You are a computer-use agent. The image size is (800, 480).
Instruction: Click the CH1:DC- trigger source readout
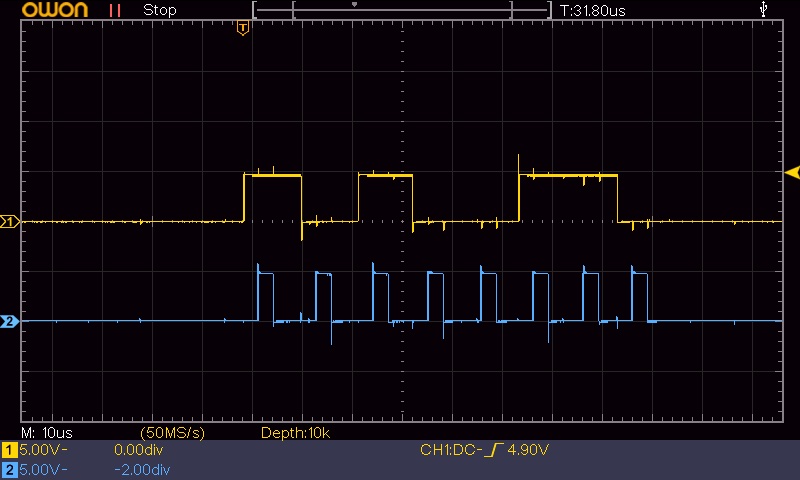[451, 450]
